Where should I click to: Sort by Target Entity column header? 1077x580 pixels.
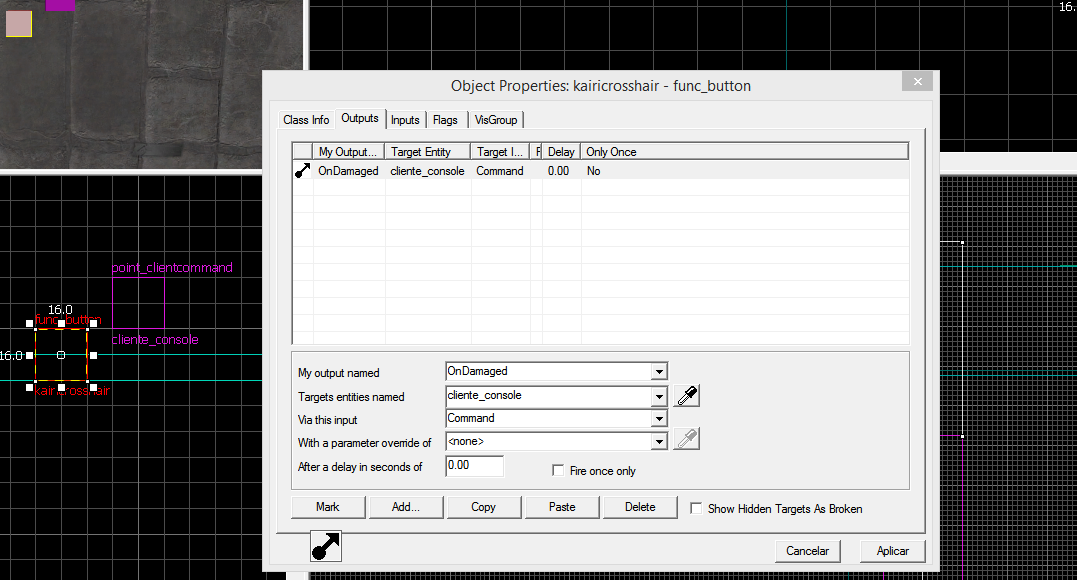[x=427, y=152]
